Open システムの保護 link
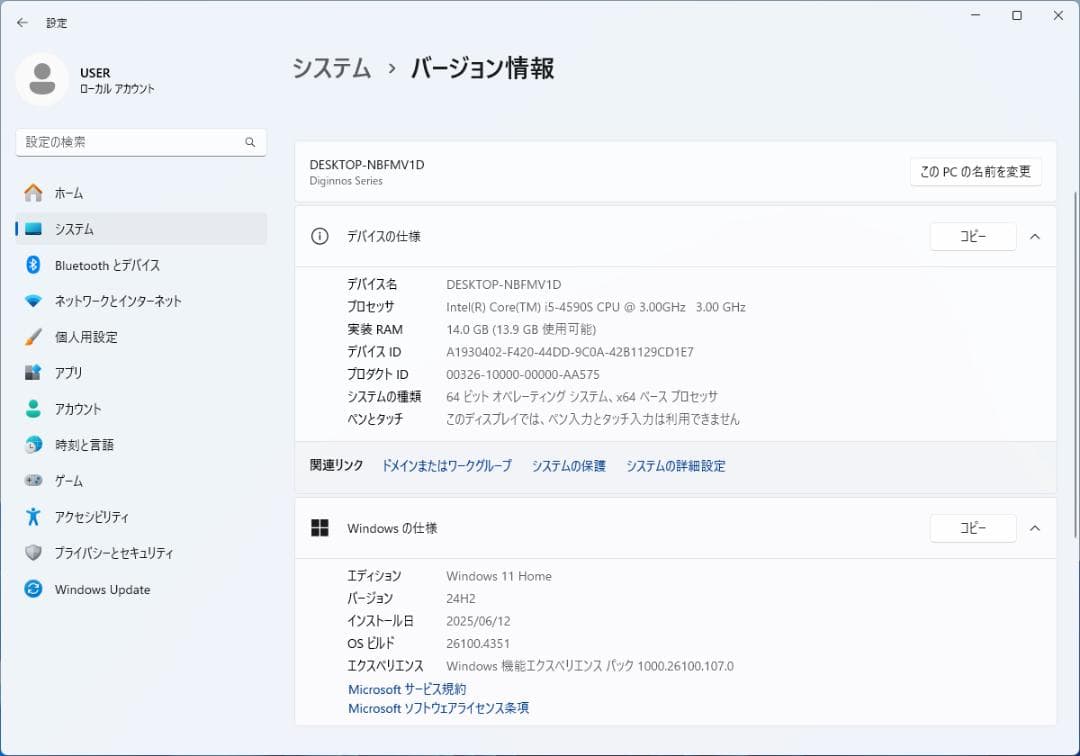Viewport: 1080px width, 756px height. (568, 466)
